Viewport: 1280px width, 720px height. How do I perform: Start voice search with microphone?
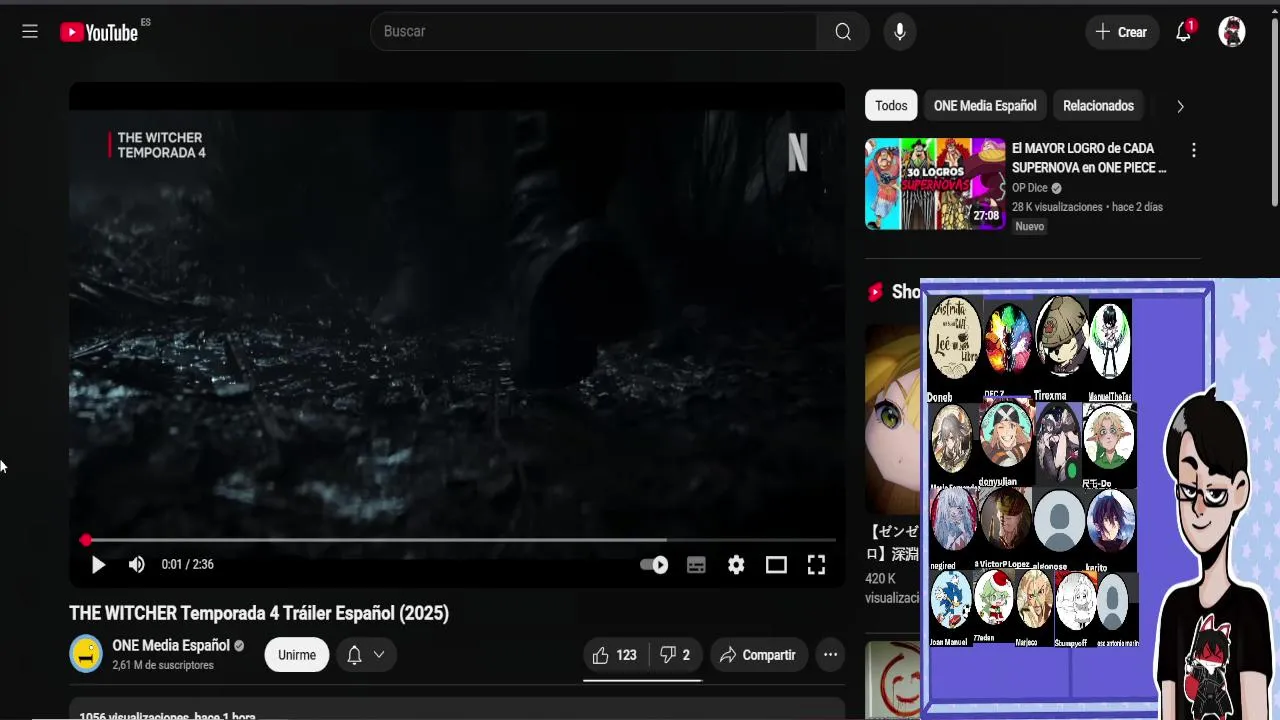(899, 32)
